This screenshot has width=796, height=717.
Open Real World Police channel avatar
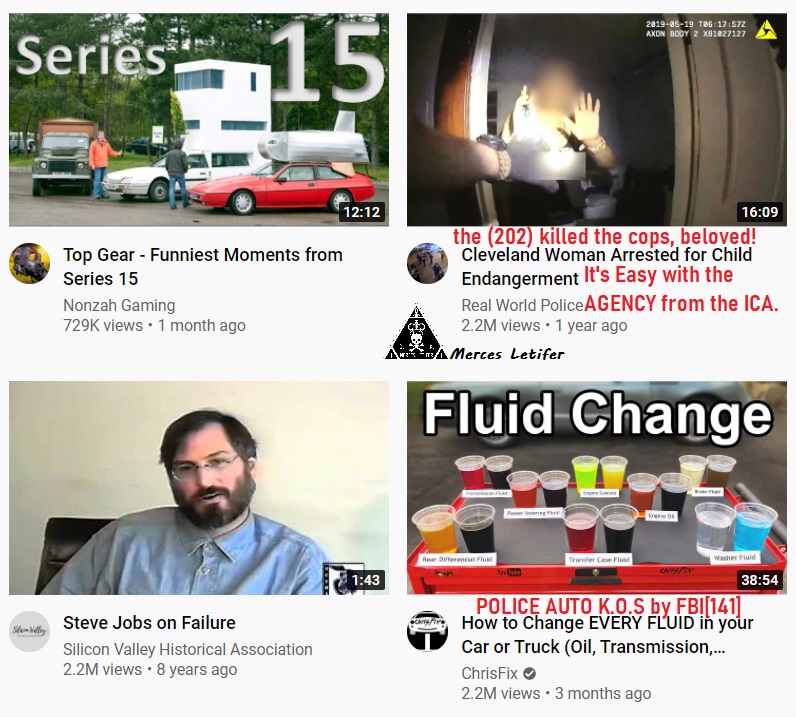(427, 263)
